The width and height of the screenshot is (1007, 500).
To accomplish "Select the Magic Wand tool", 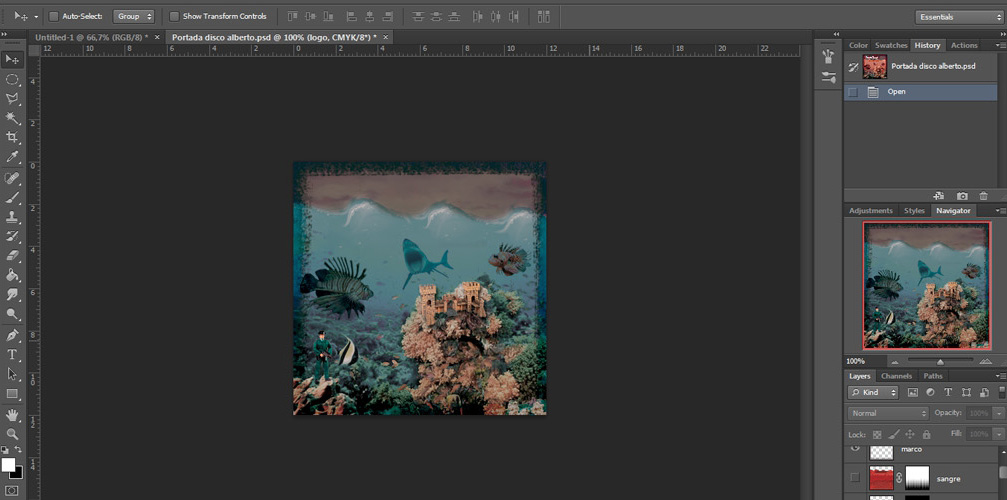I will pyautogui.click(x=13, y=118).
